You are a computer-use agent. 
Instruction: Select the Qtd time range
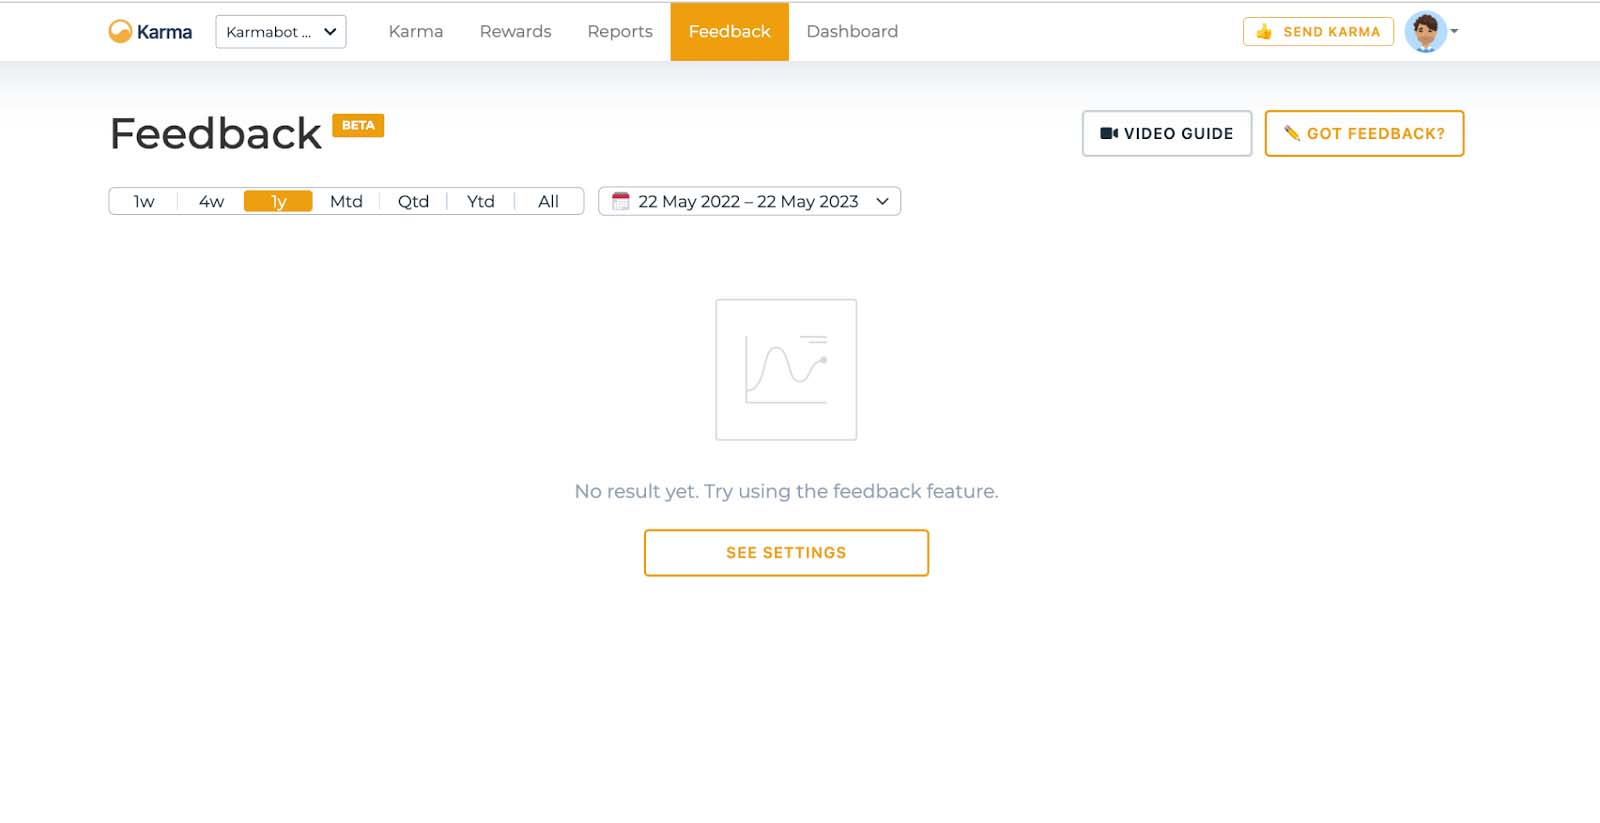coord(413,201)
